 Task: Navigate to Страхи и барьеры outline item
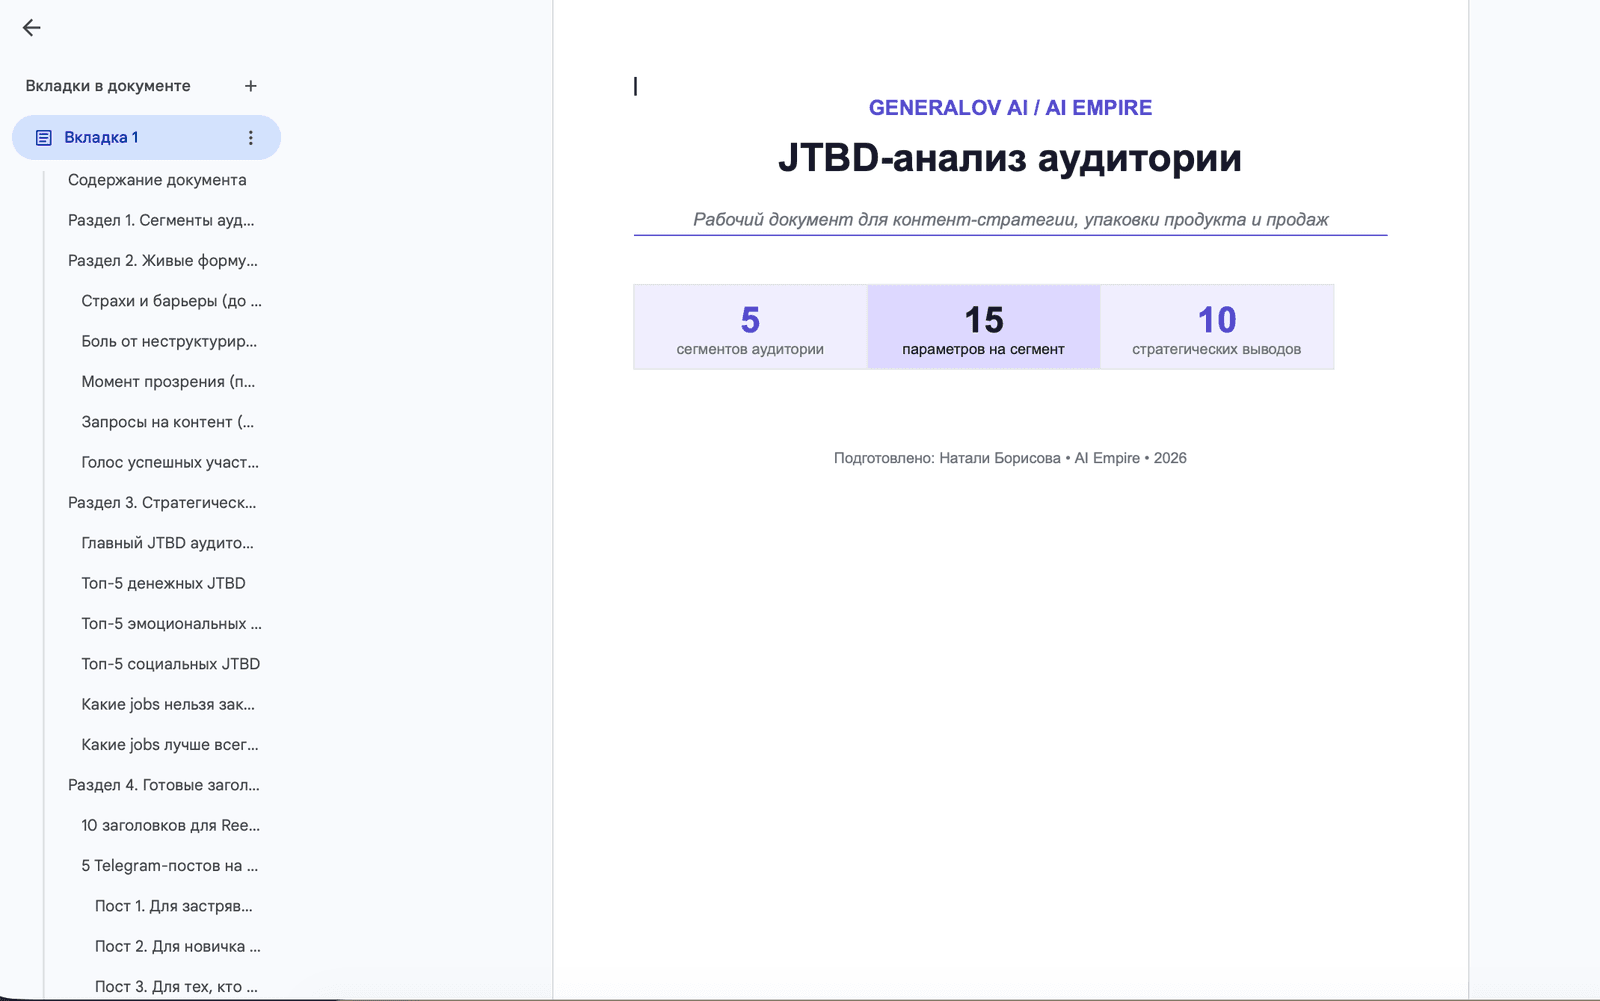point(171,301)
